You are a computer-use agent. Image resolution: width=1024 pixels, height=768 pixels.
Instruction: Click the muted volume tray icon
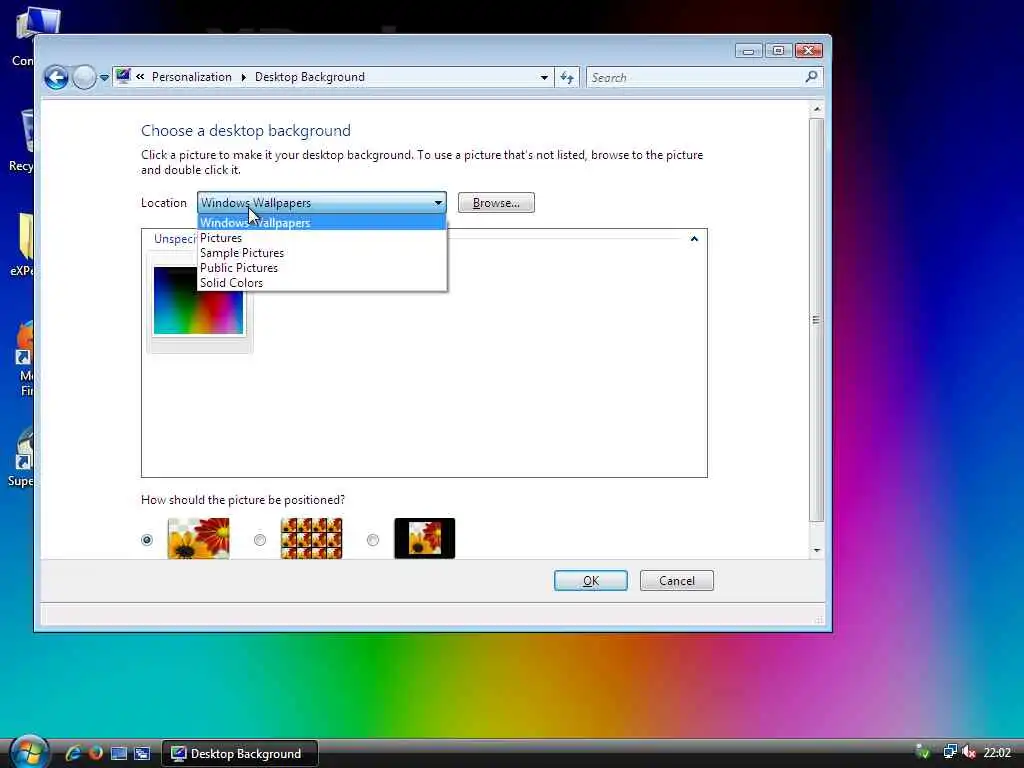click(969, 752)
